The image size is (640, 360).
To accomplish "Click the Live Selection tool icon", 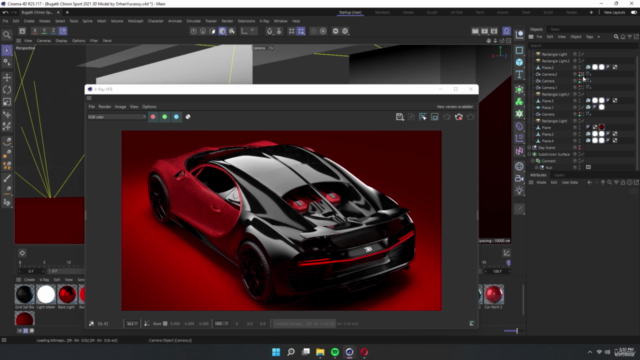I will (x=7, y=50).
